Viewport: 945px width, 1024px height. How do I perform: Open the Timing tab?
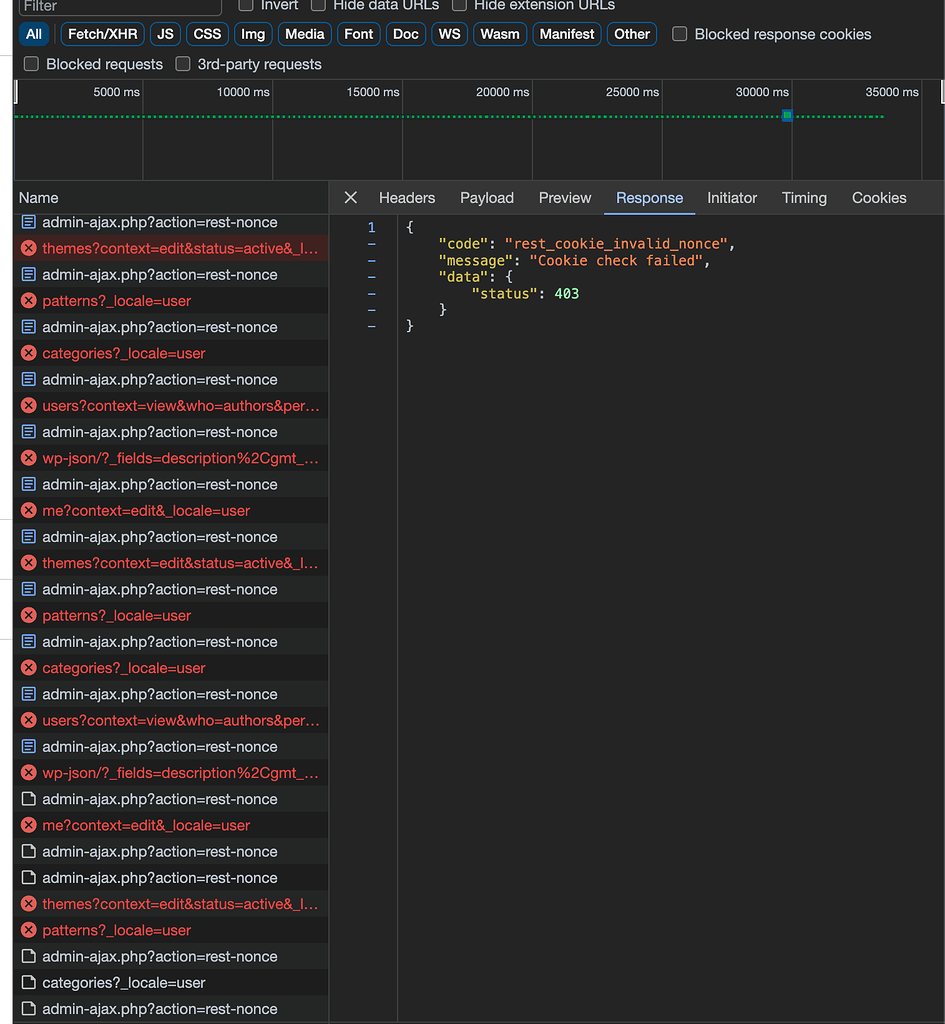(x=804, y=198)
